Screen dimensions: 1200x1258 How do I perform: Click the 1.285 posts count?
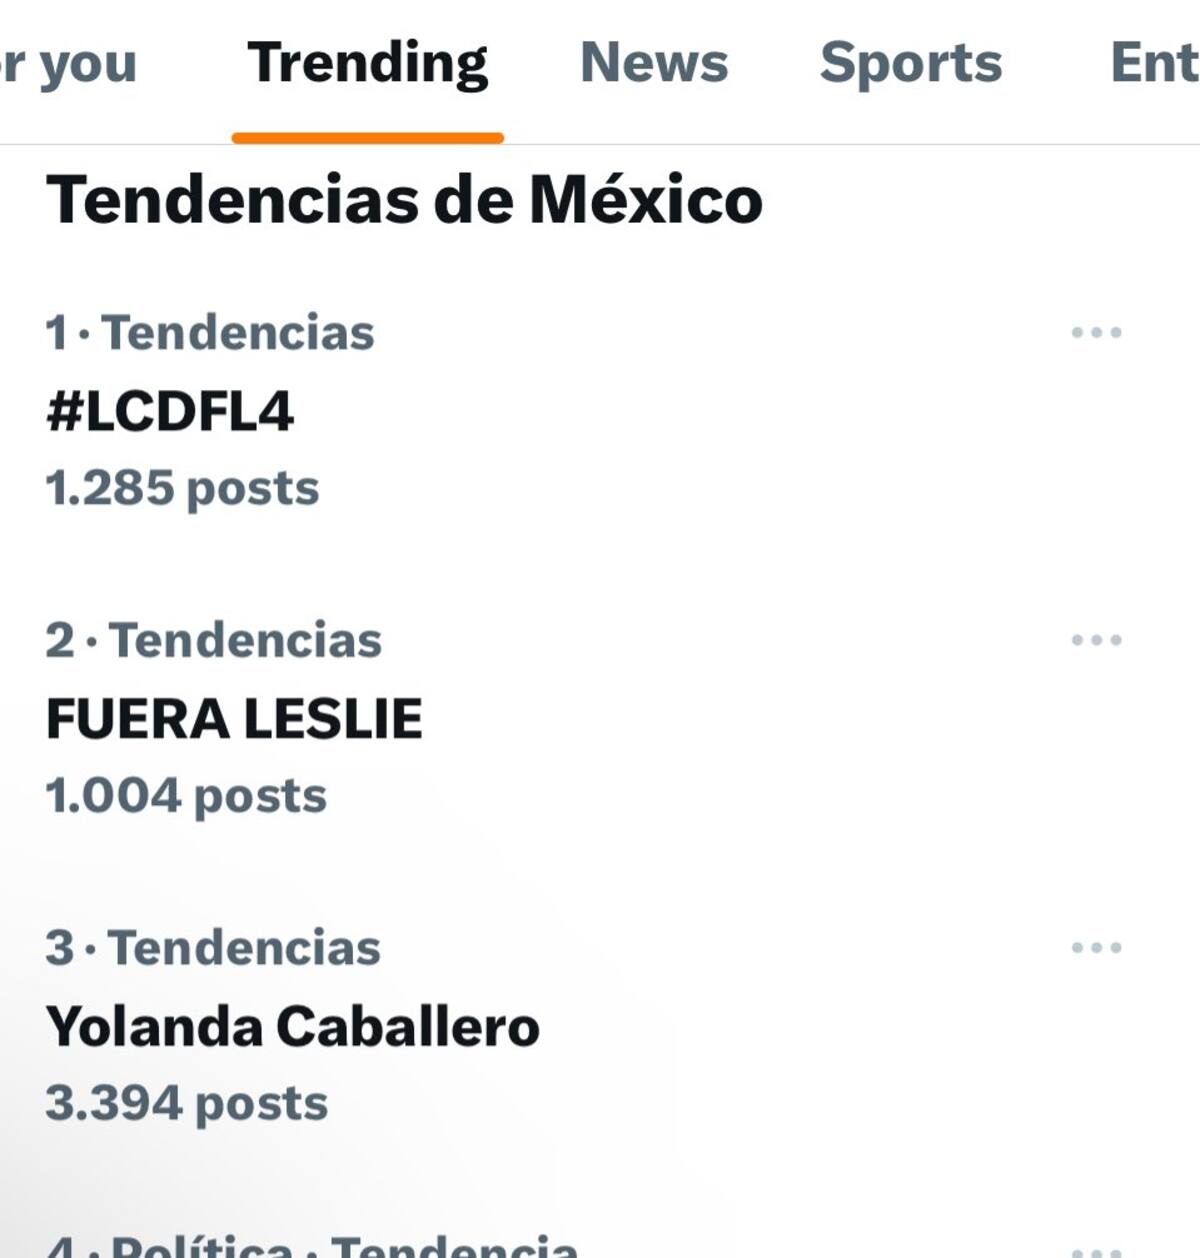coord(182,489)
